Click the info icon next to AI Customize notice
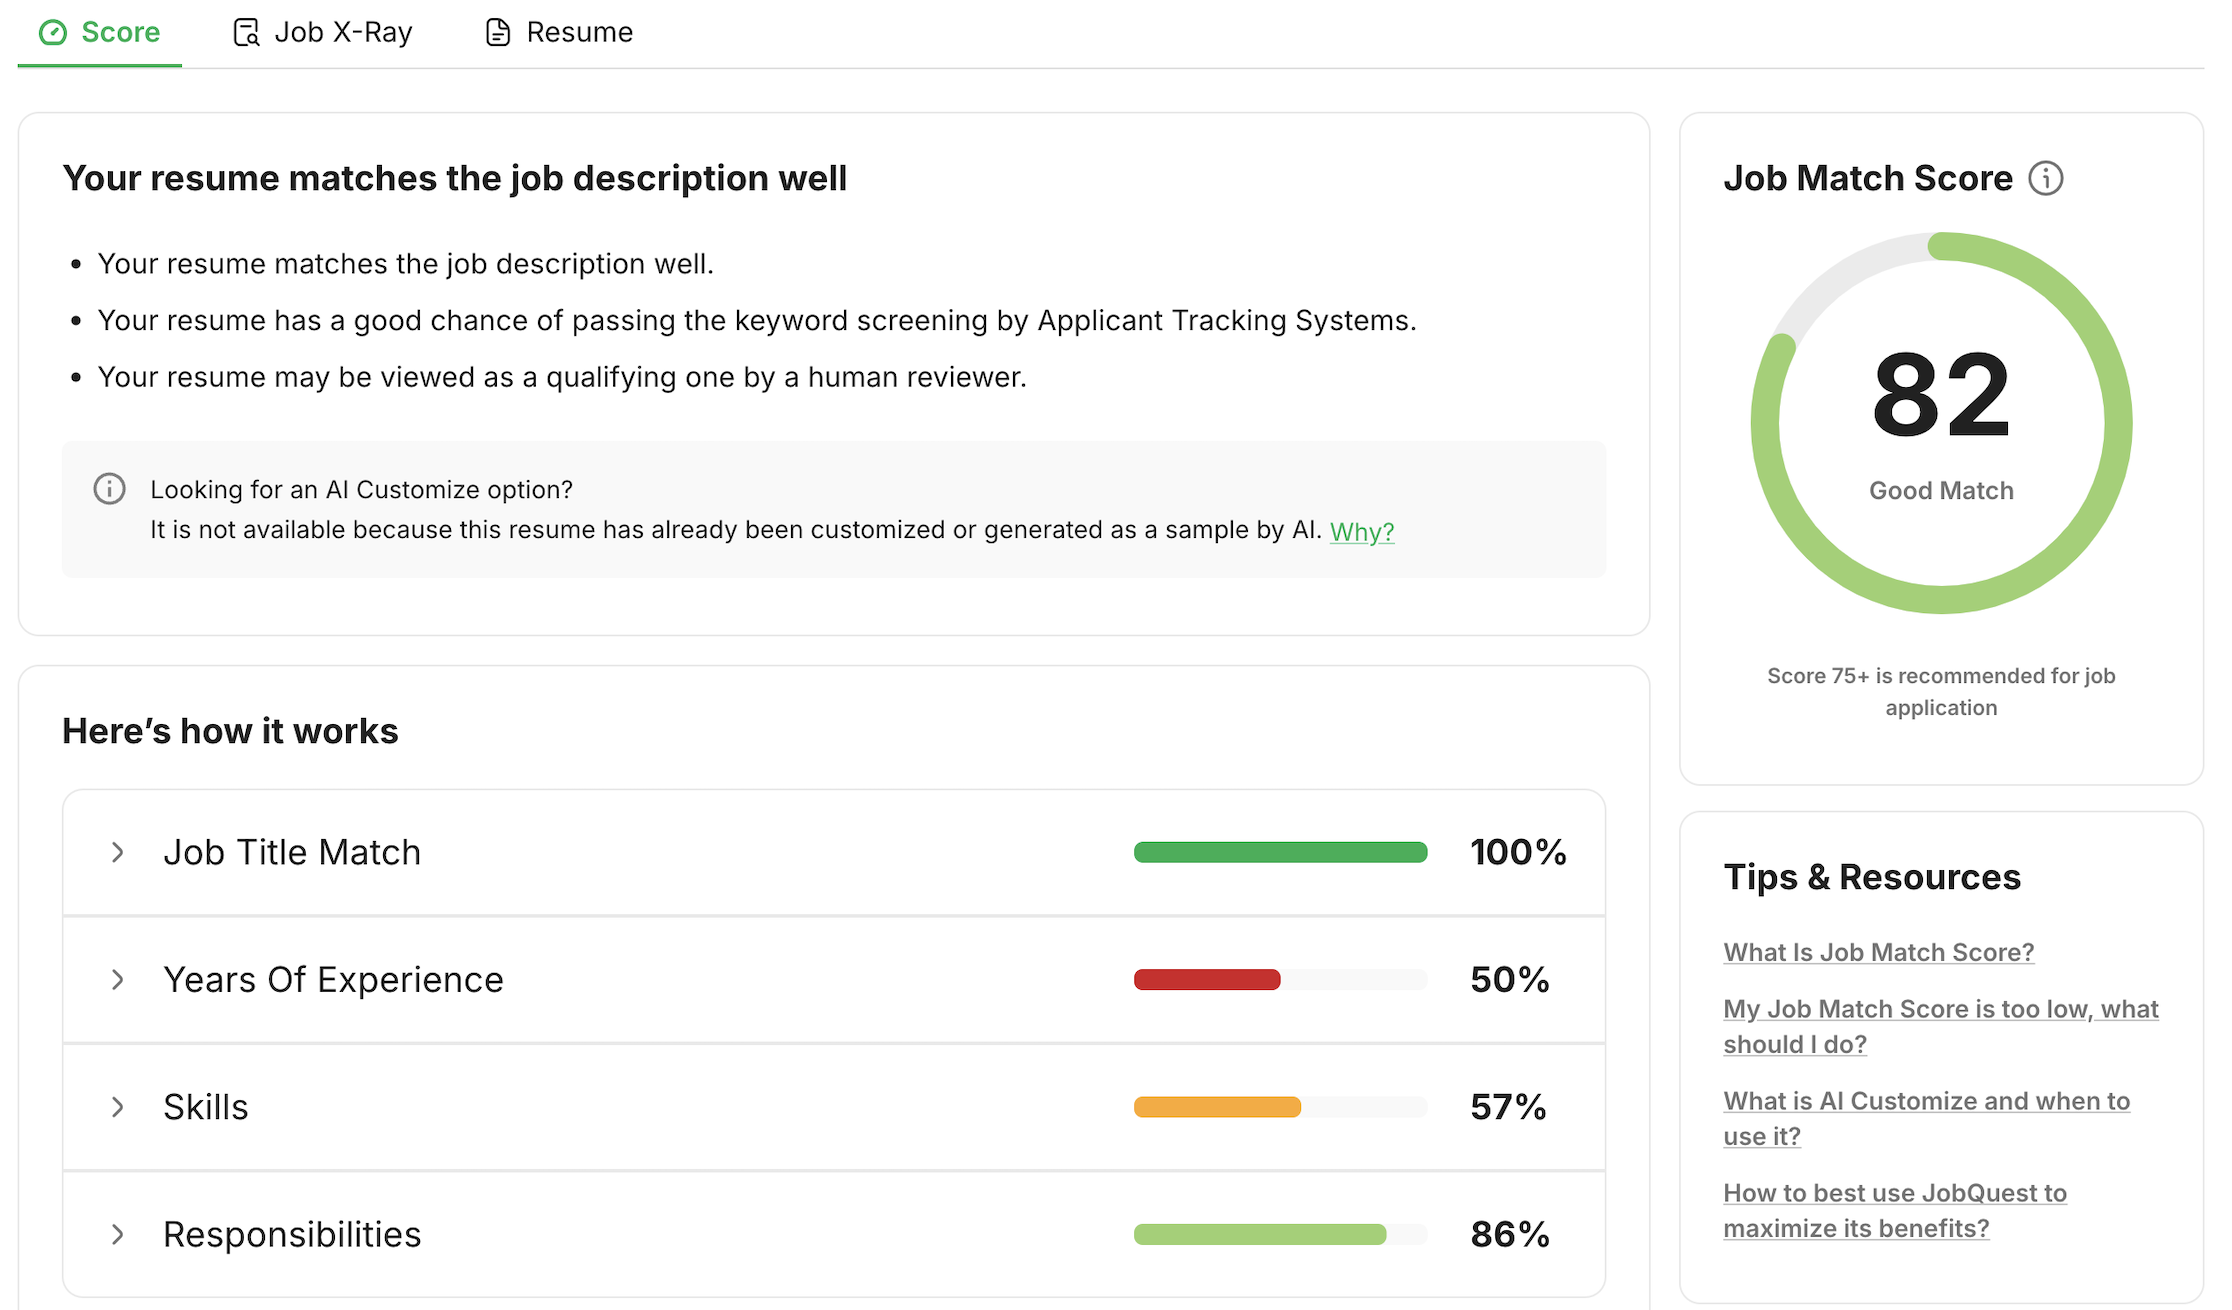 (x=109, y=489)
